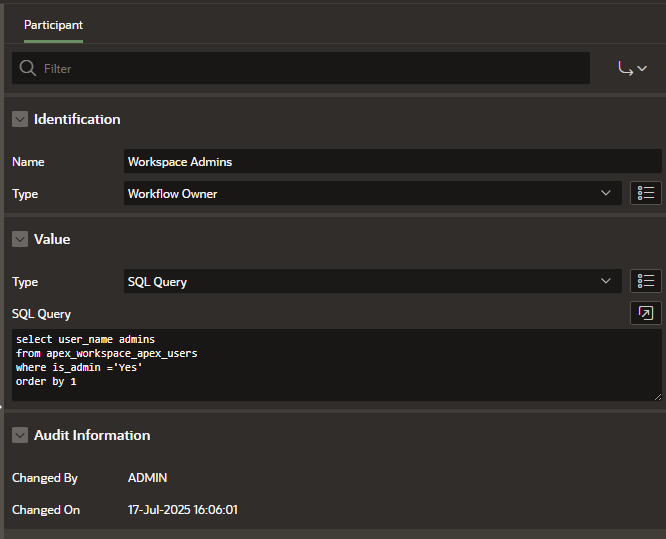Click the Identification section heading
This screenshot has height=539, width=666.
(x=77, y=119)
